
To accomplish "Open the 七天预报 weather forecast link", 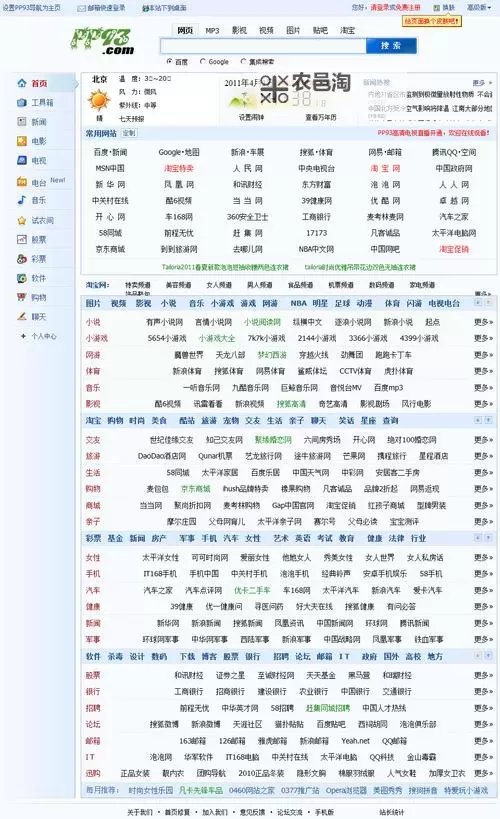I will (132, 119).
